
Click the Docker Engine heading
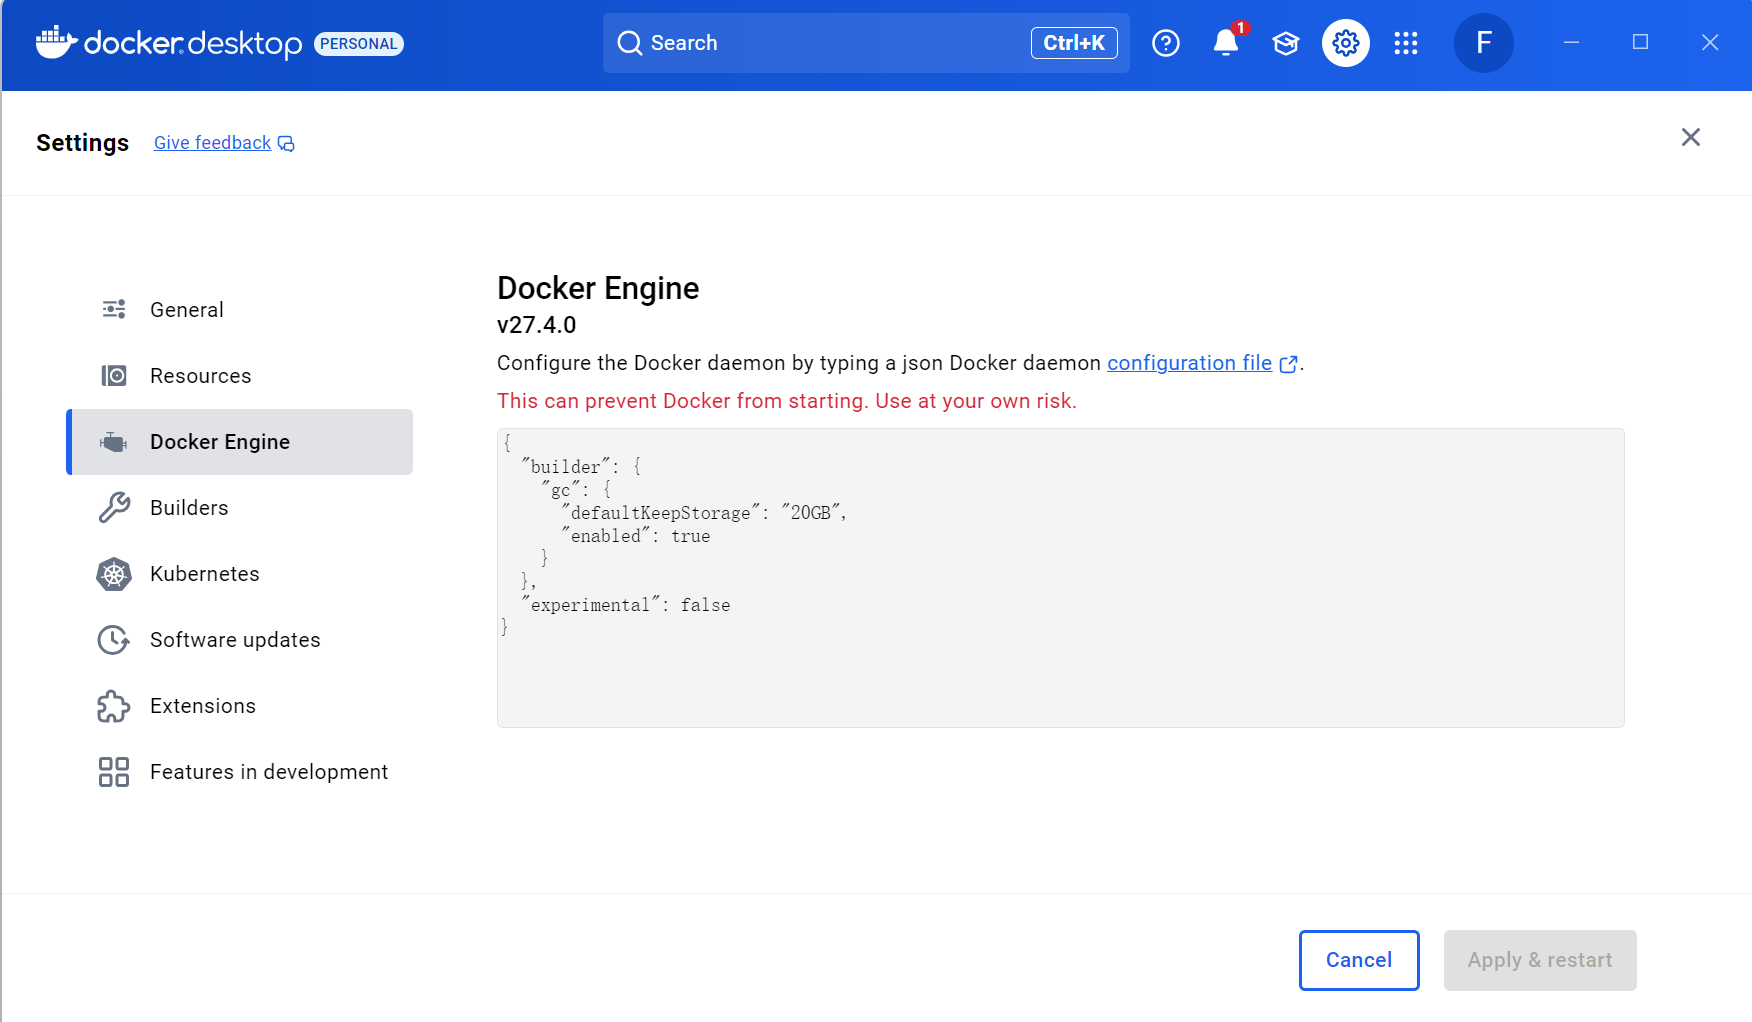(598, 288)
